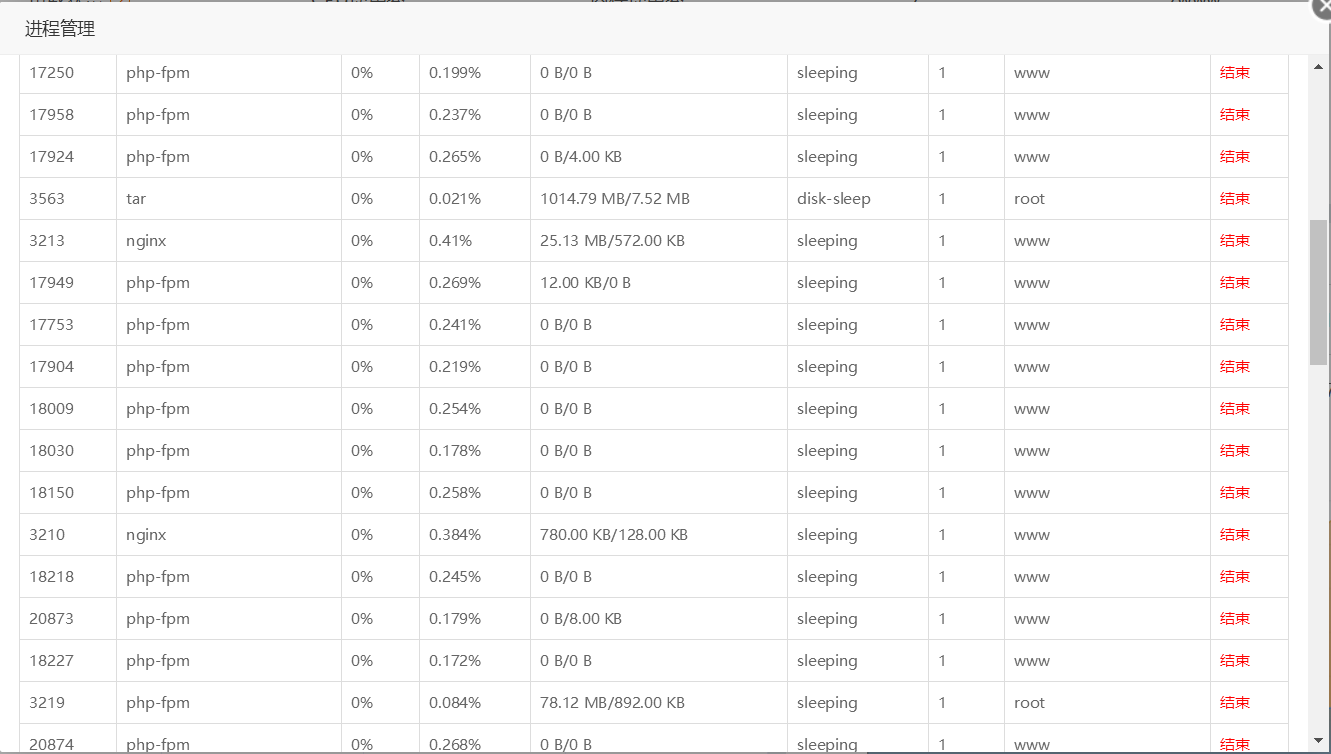The width and height of the screenshot is (1331, 754).
Task: Click 结束 for tar process 3563
Action: coord(1235,199)
